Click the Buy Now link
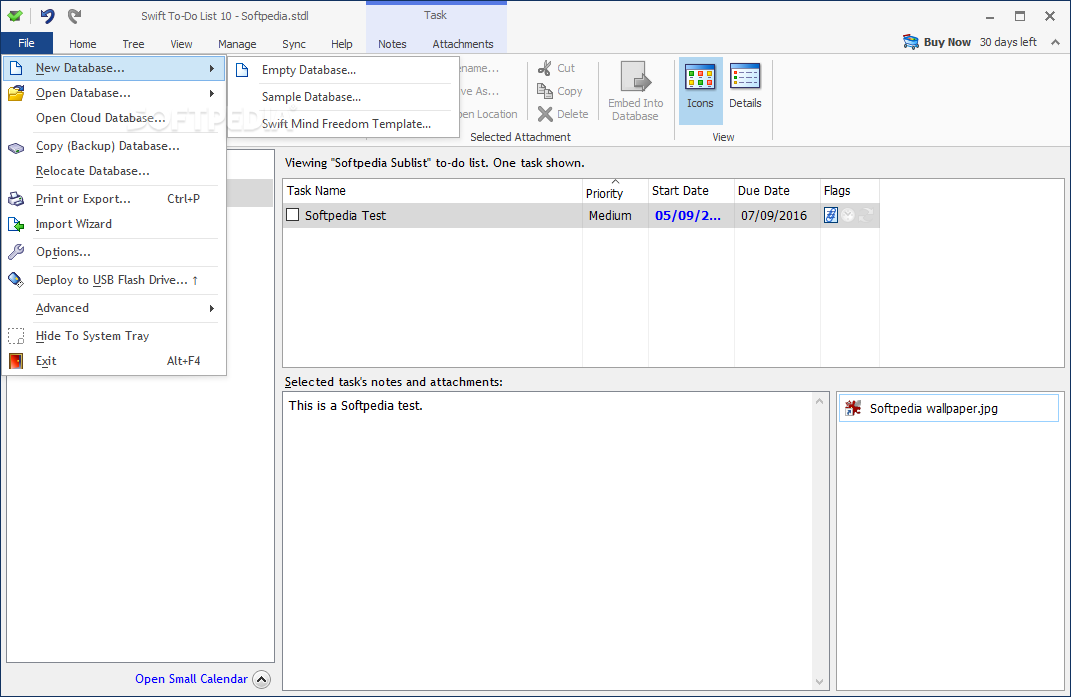The height and width of the screenshot is (697, 1071). [x=947, y=42]
